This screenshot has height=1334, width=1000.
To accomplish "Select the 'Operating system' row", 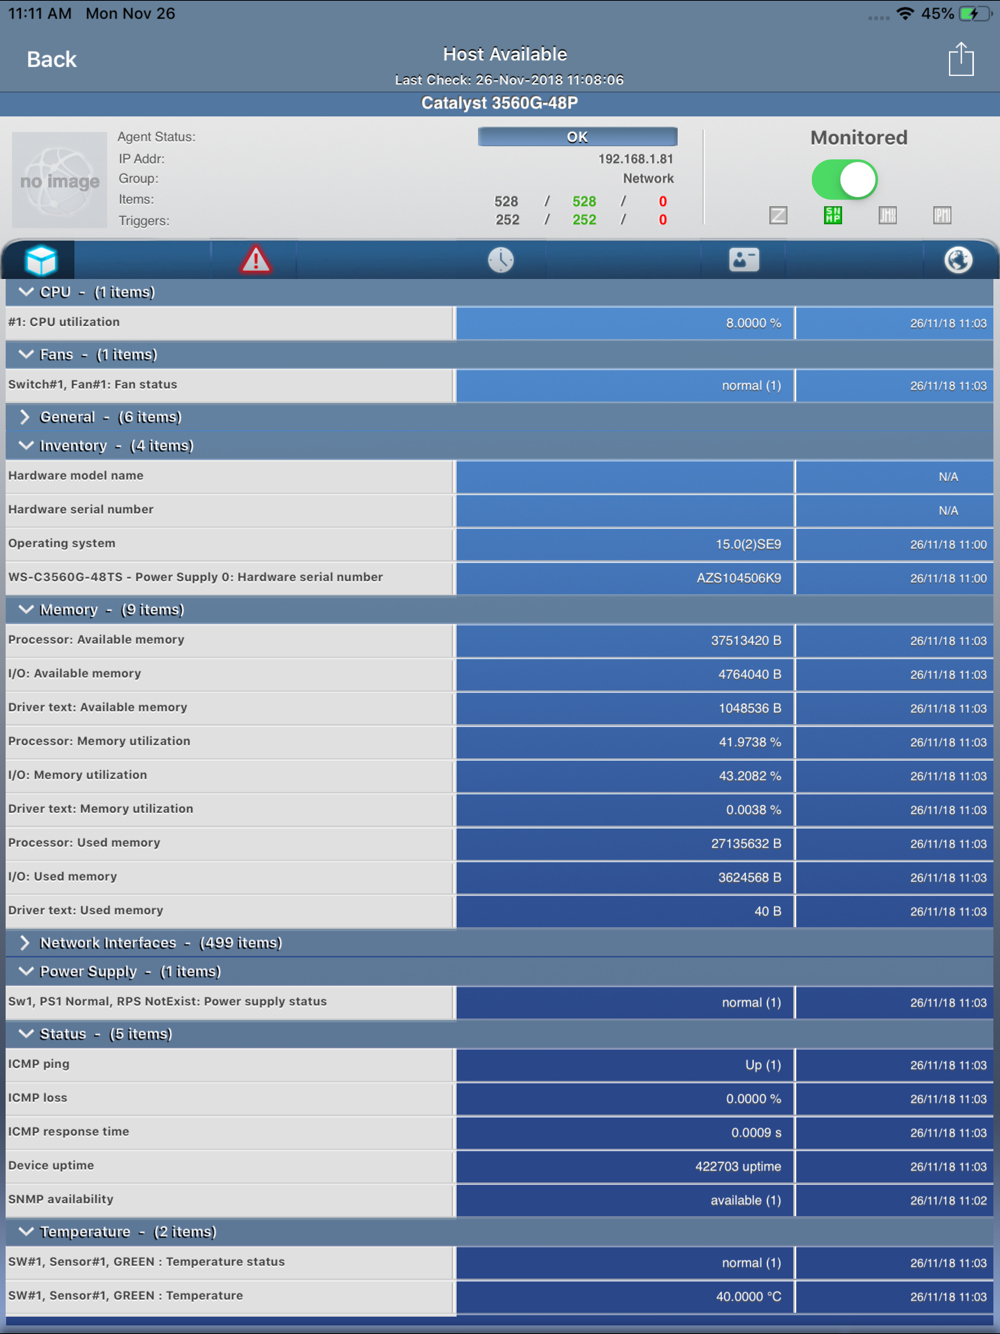I will pos(499,544).
